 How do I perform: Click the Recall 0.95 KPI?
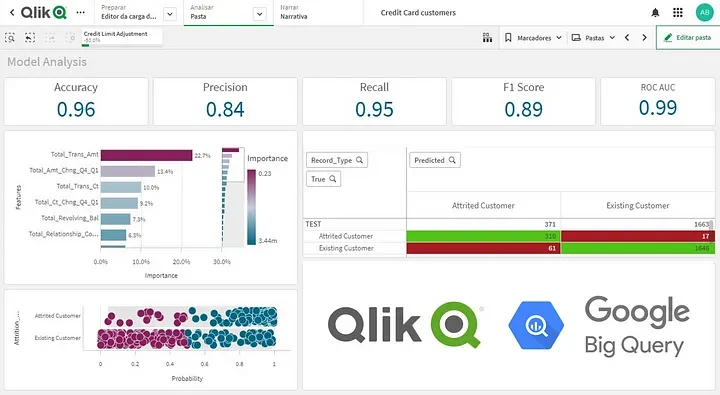tap(374, 101)
